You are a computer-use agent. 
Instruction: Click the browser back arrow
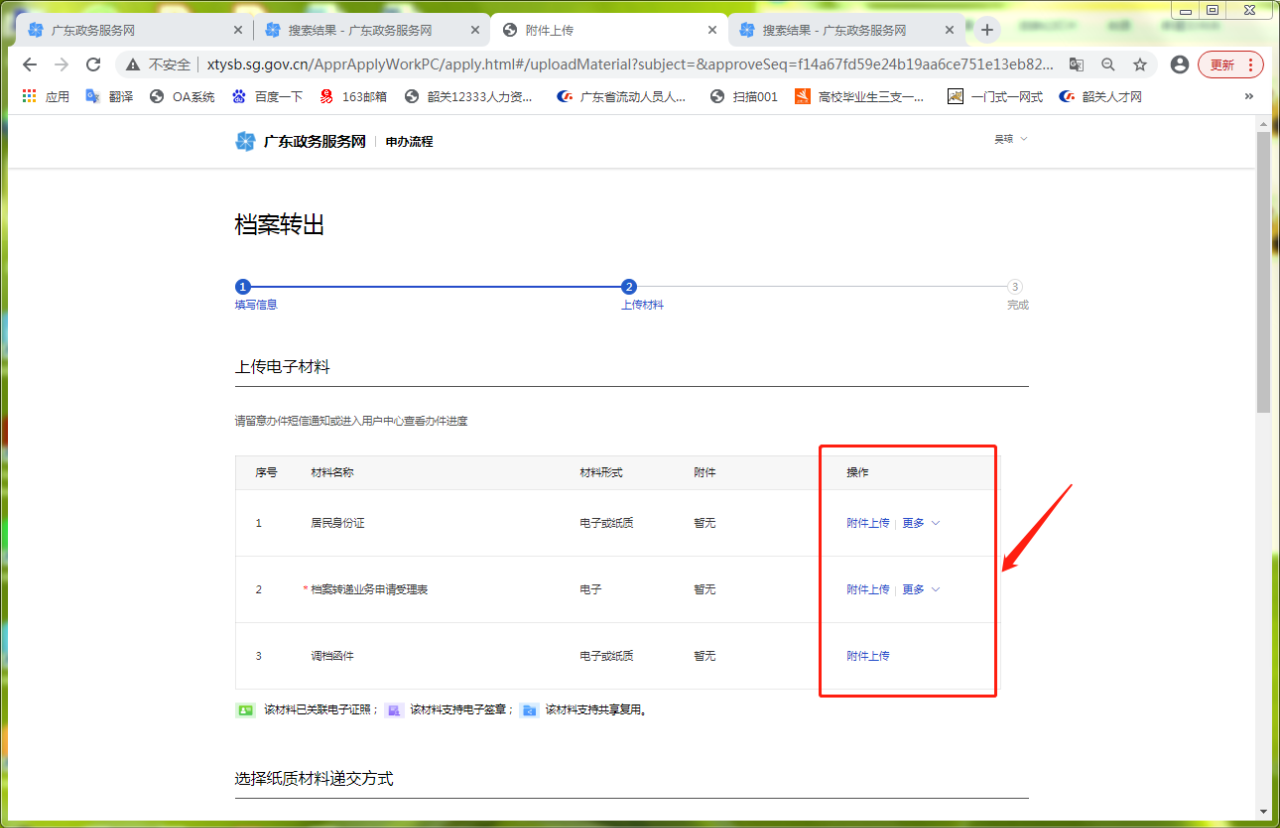(29, 65)
